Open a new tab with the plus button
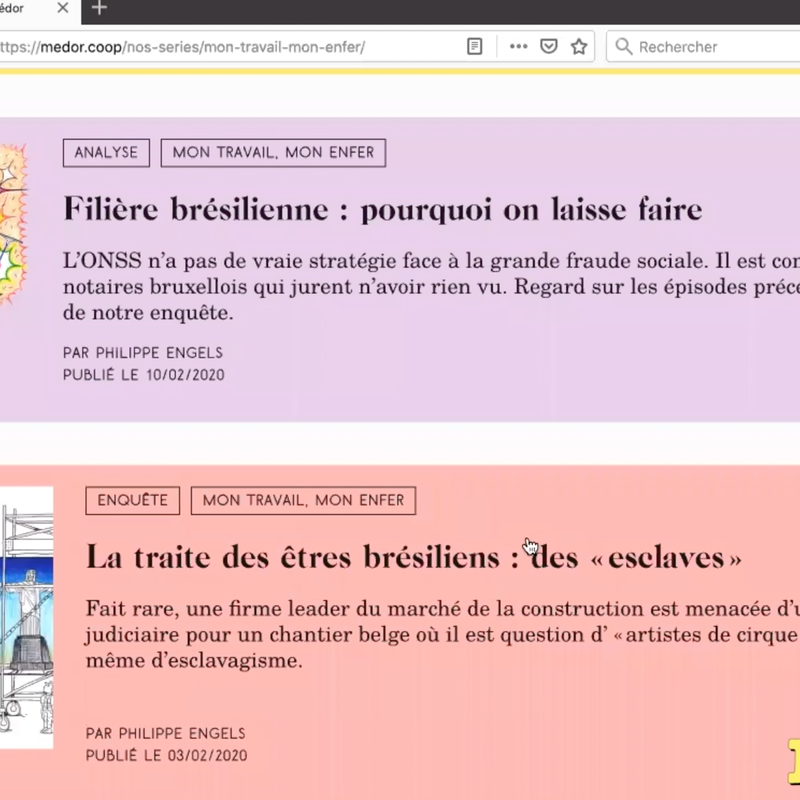The width and height of the screenshot is (800, 800). (99, 9)
